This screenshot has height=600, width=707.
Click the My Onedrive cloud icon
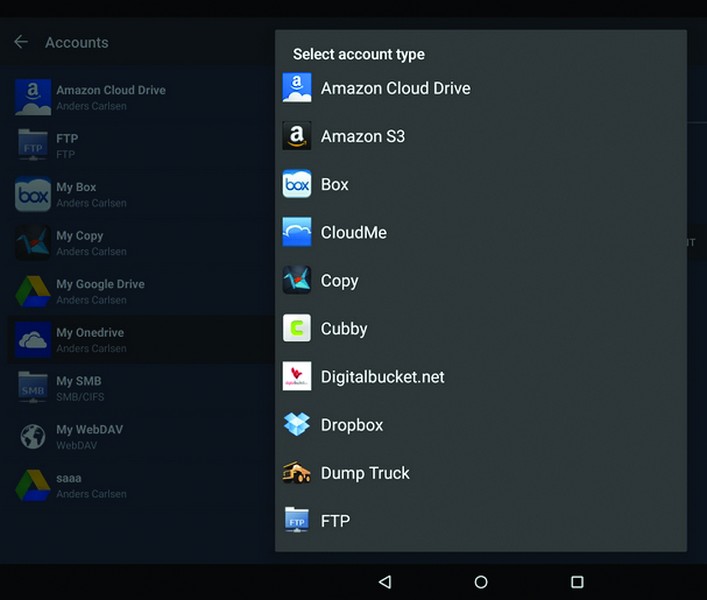[x=33, y=339]
